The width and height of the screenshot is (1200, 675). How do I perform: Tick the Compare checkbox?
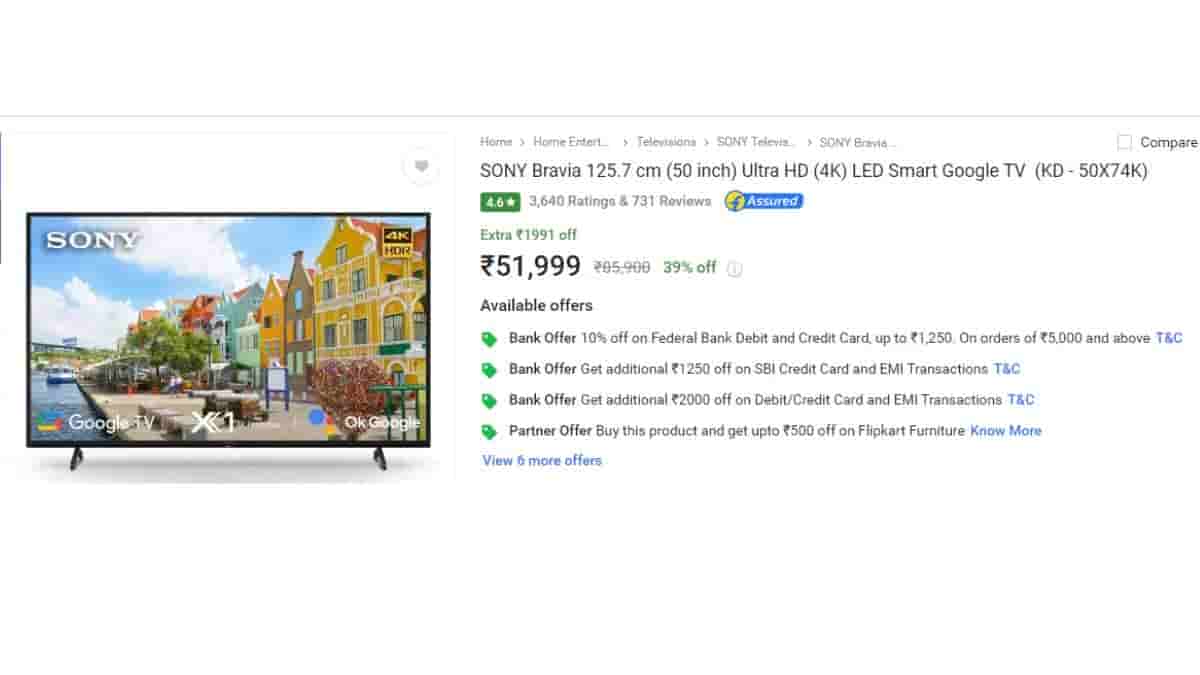1125,143
